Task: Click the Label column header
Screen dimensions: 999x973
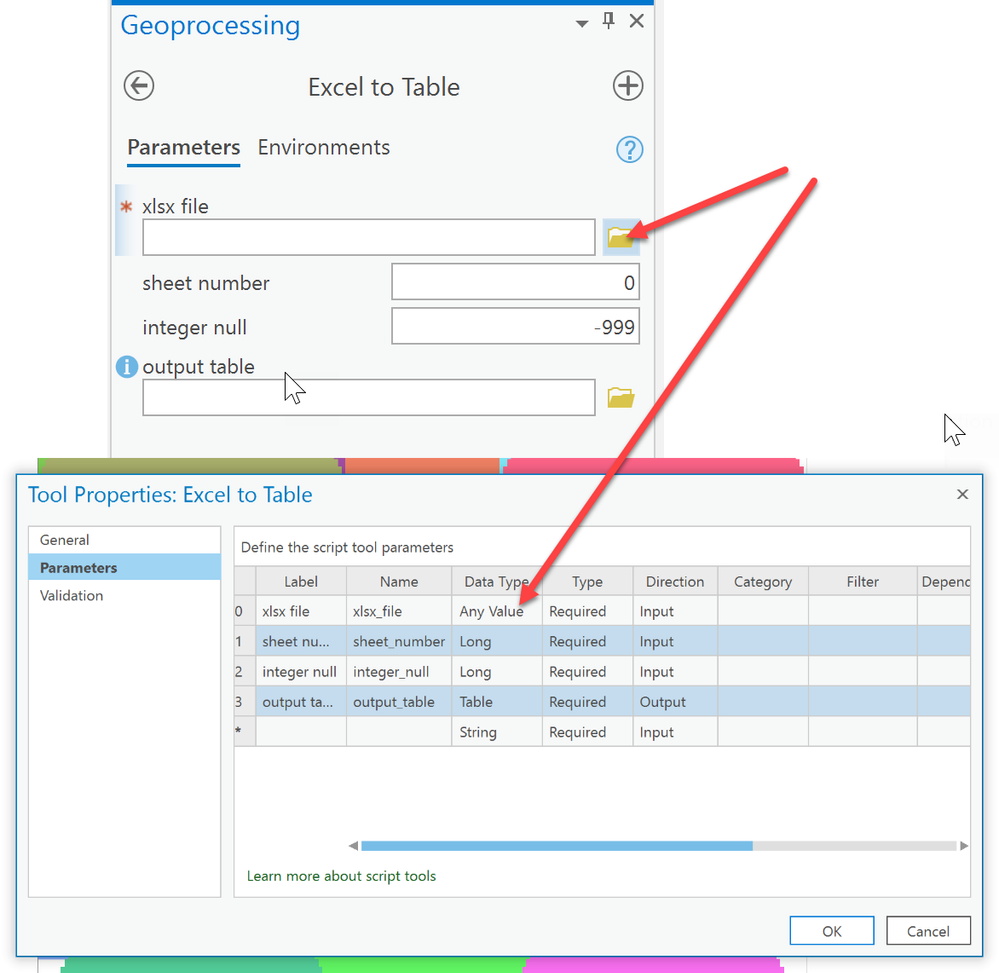Action: pyautogui.click(x=301, y=581)
